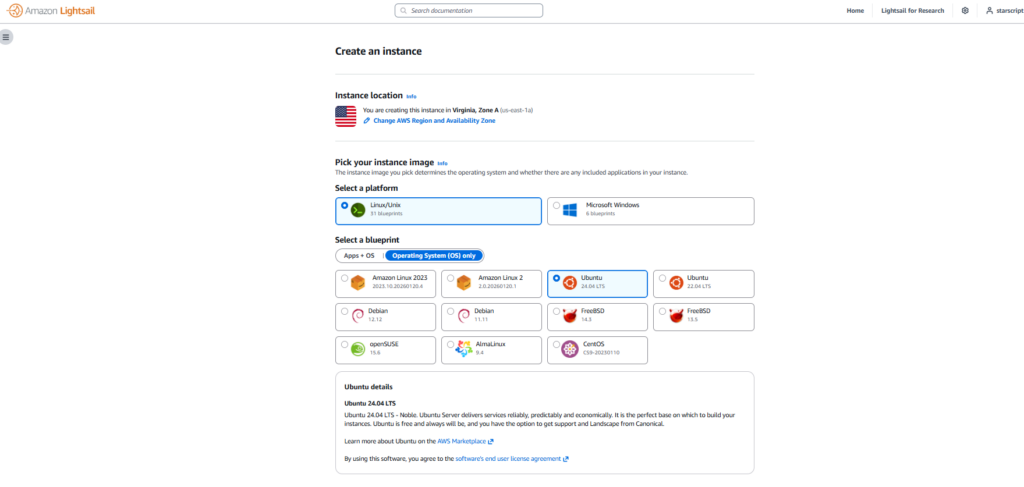Select the Amazon Linux 2023 radio button
This screenshot has height=487, width=1024.
pos(345,279)
